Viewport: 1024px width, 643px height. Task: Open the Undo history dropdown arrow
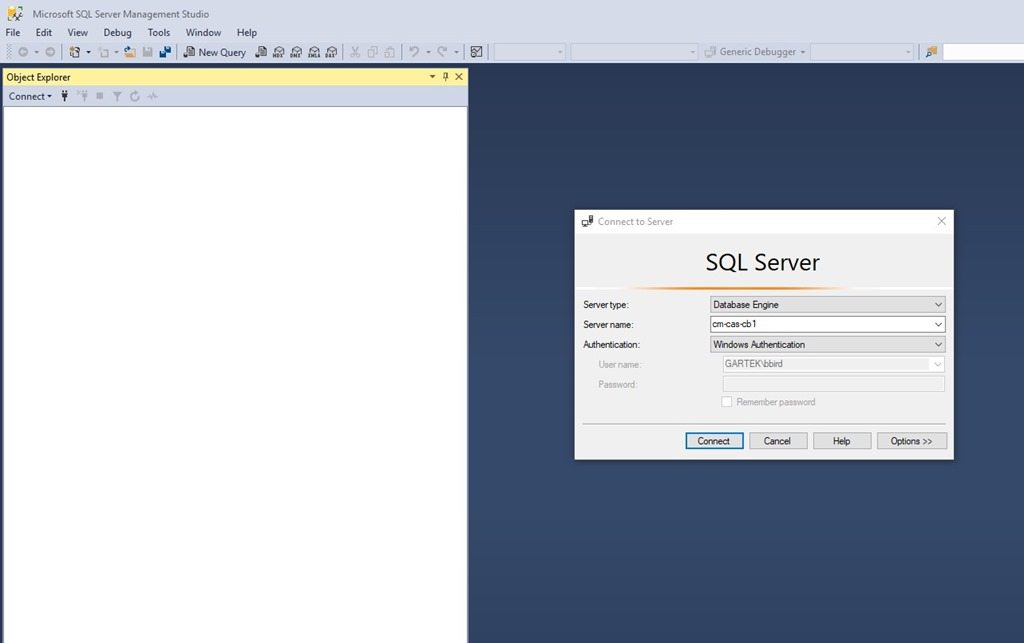[x=428, y=52]
